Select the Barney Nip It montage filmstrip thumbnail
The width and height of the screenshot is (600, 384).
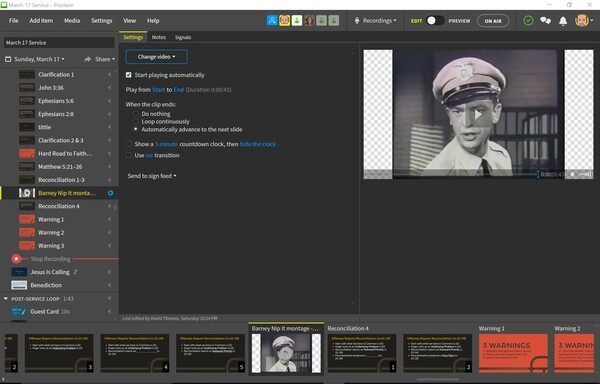coord(286,353)
